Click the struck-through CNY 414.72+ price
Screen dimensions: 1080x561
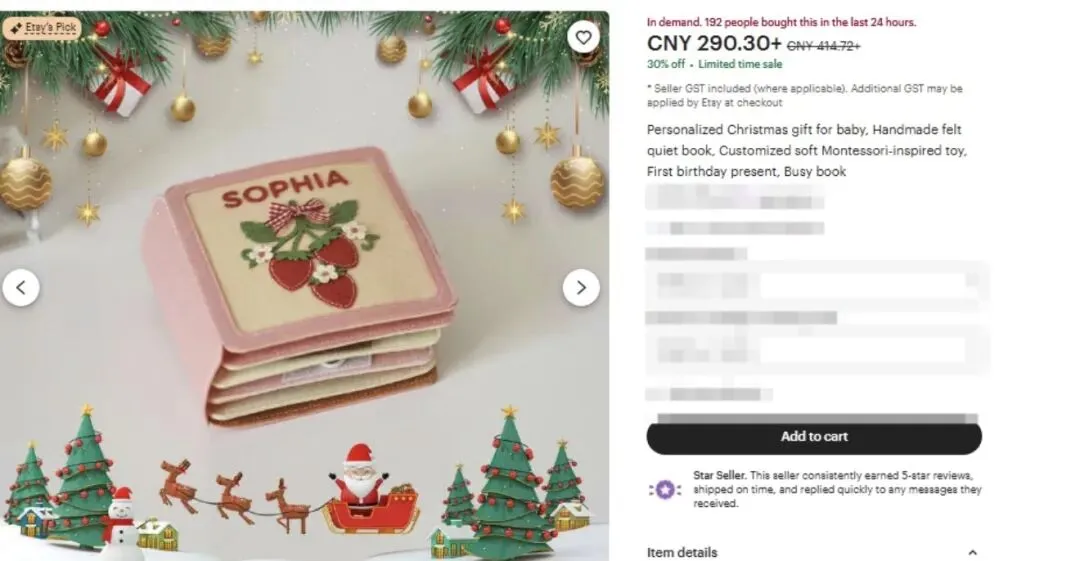(824, 46)
